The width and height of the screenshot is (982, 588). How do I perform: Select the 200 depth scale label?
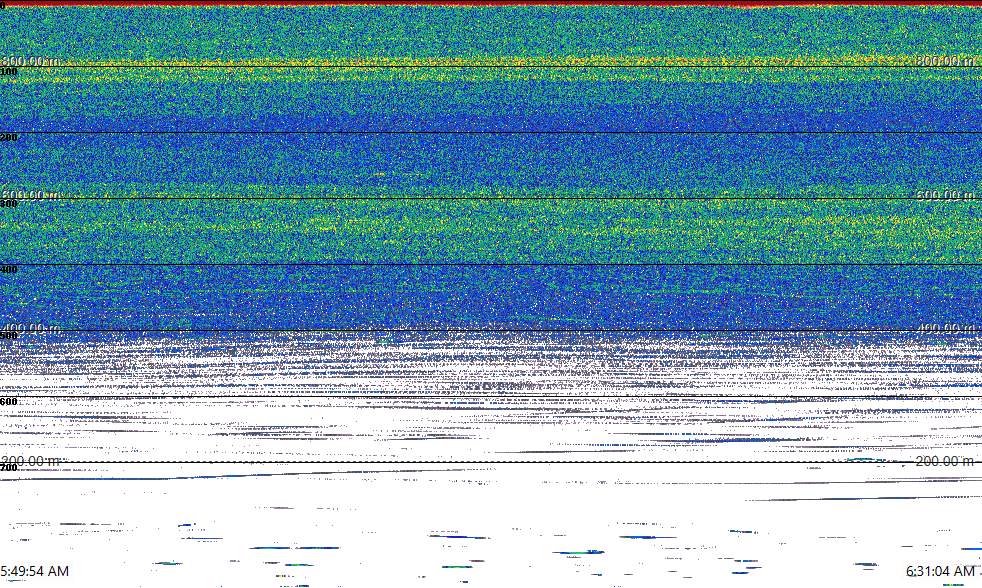tap(9, 138)
